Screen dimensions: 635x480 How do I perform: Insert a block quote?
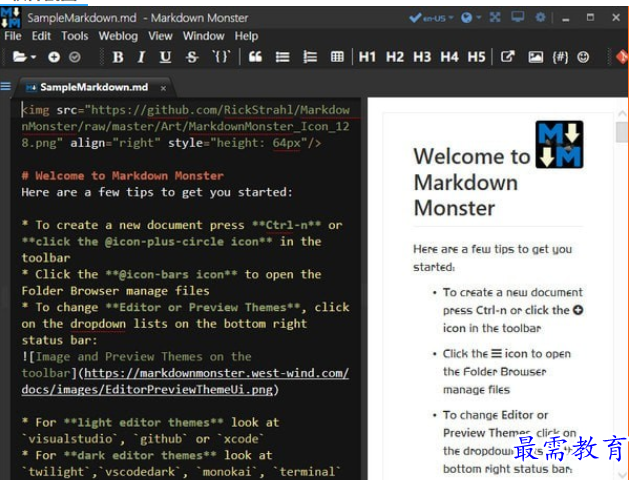point(255,57)
